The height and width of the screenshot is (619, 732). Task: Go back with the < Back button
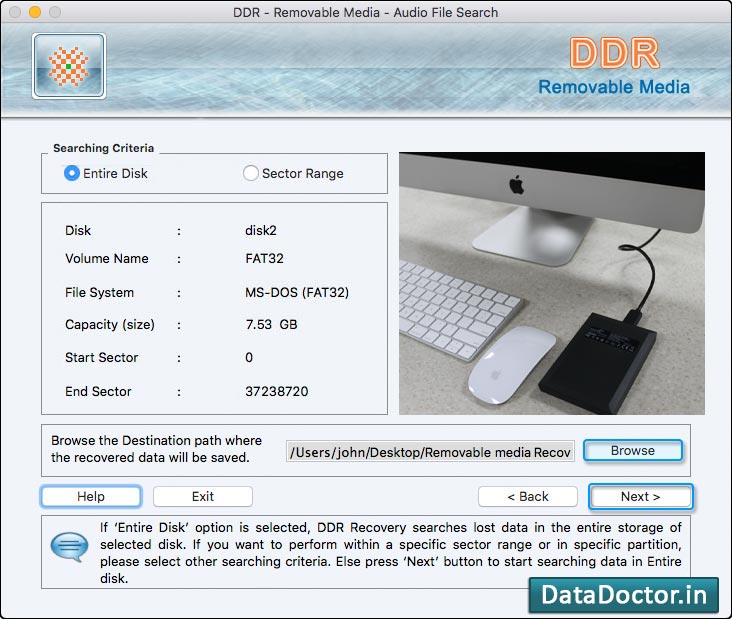pos(528,497)
